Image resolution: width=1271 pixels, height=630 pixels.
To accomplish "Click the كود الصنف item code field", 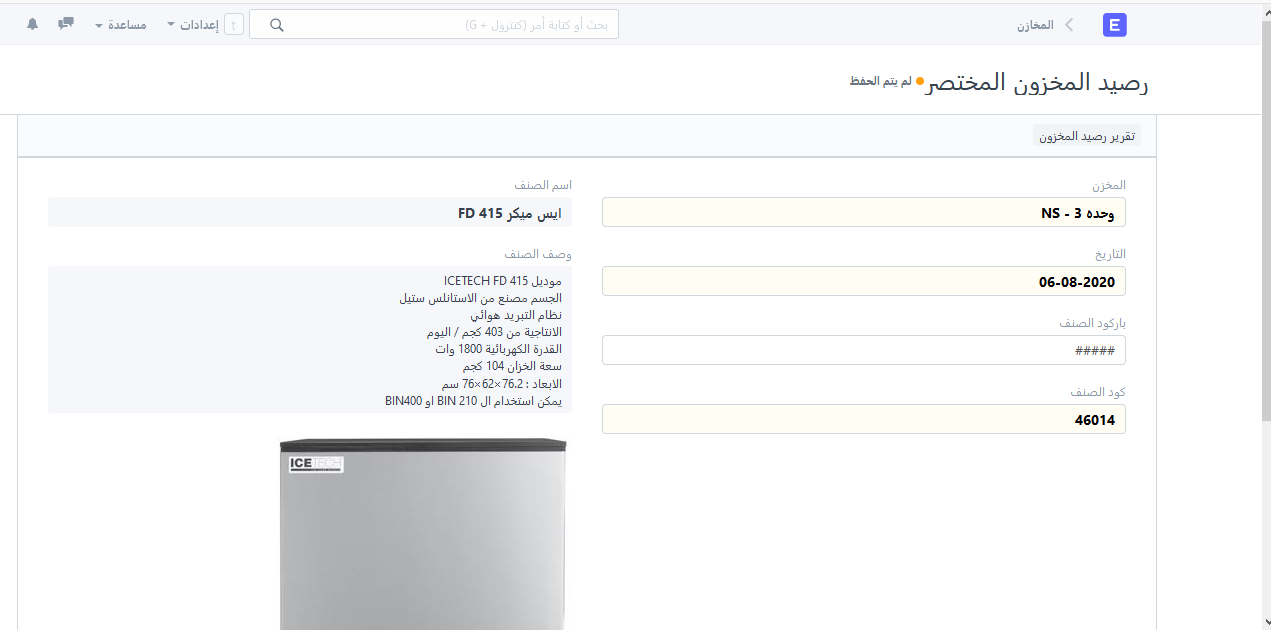I will [x=864, y=419].
